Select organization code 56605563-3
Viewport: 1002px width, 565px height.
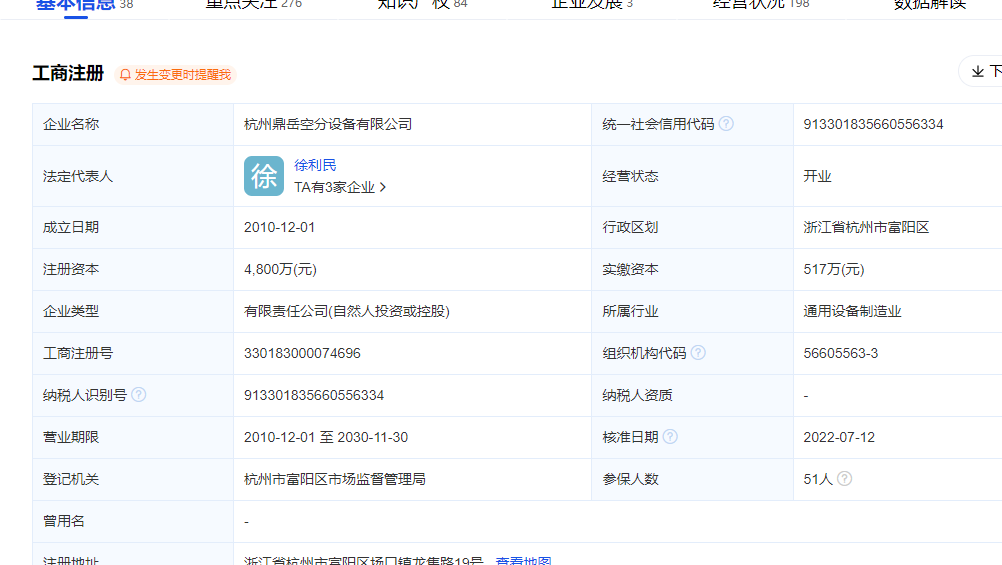click(840, 353)
